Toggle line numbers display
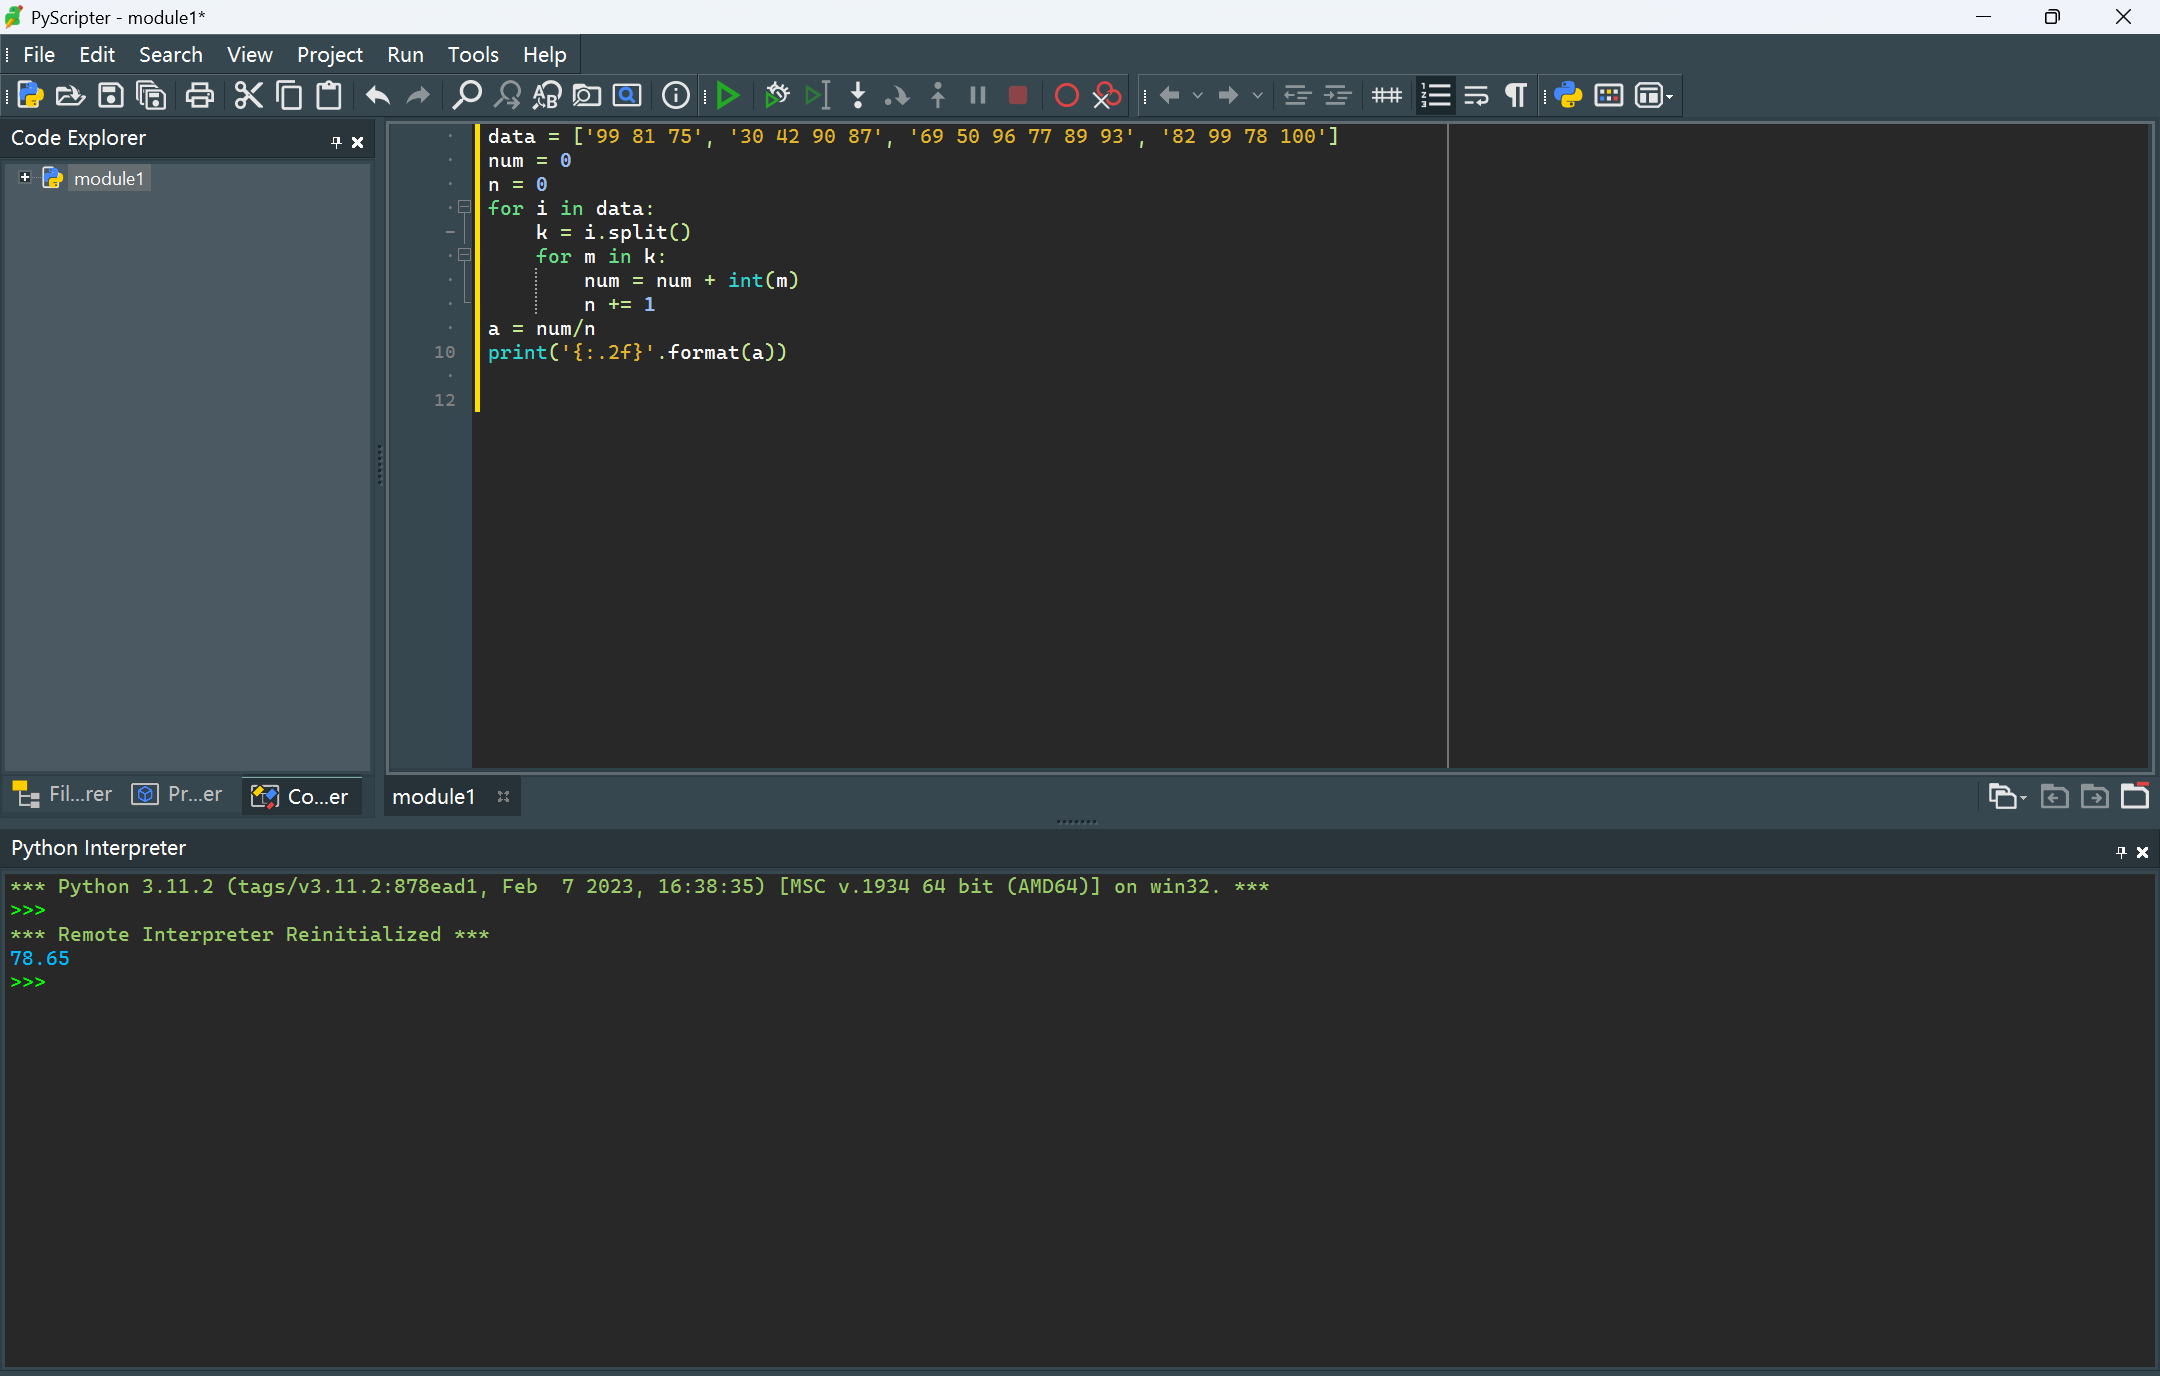The image size is (2160, 1376). [x=1435, y=96]
